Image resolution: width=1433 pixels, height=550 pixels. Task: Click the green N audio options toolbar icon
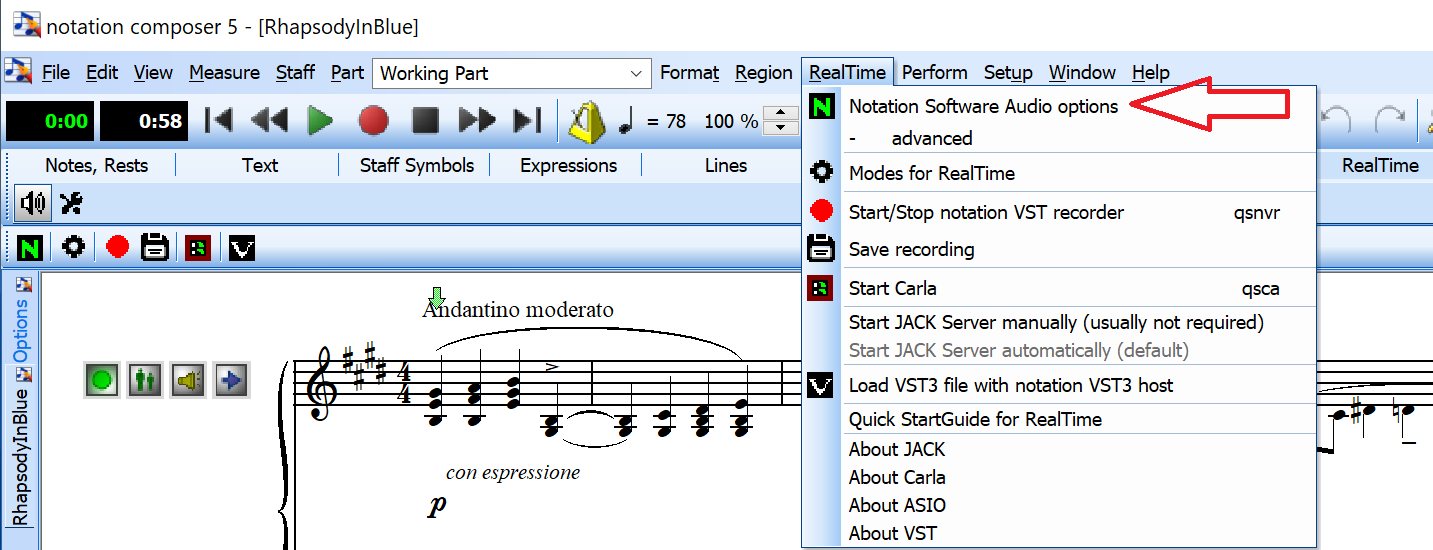pyautogui.click(x=31, y=247)
